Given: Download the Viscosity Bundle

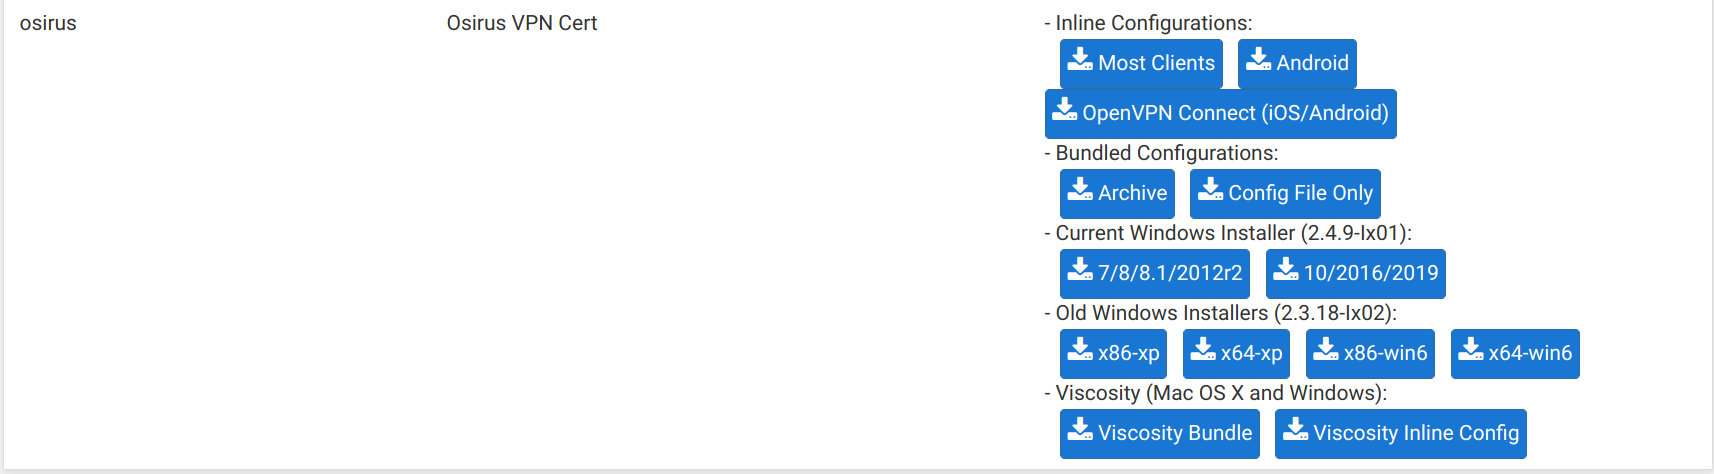Looking at the screenshot, I should [1160, 434].
